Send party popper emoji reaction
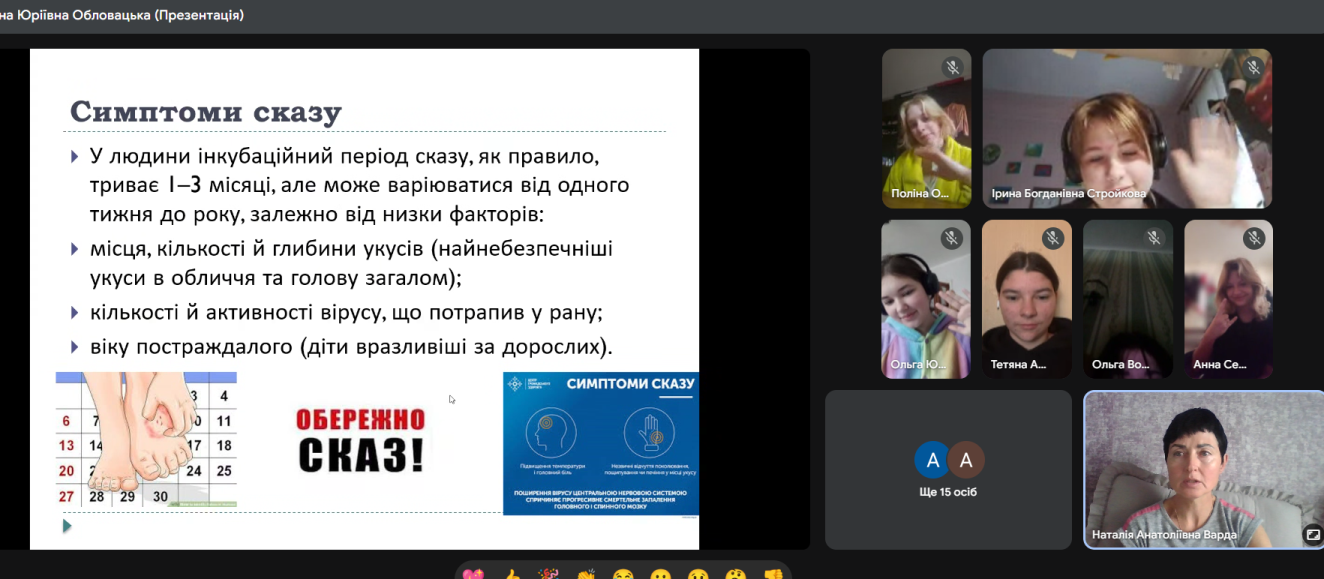Screen dimensions: 1324x579 (548, 575)
